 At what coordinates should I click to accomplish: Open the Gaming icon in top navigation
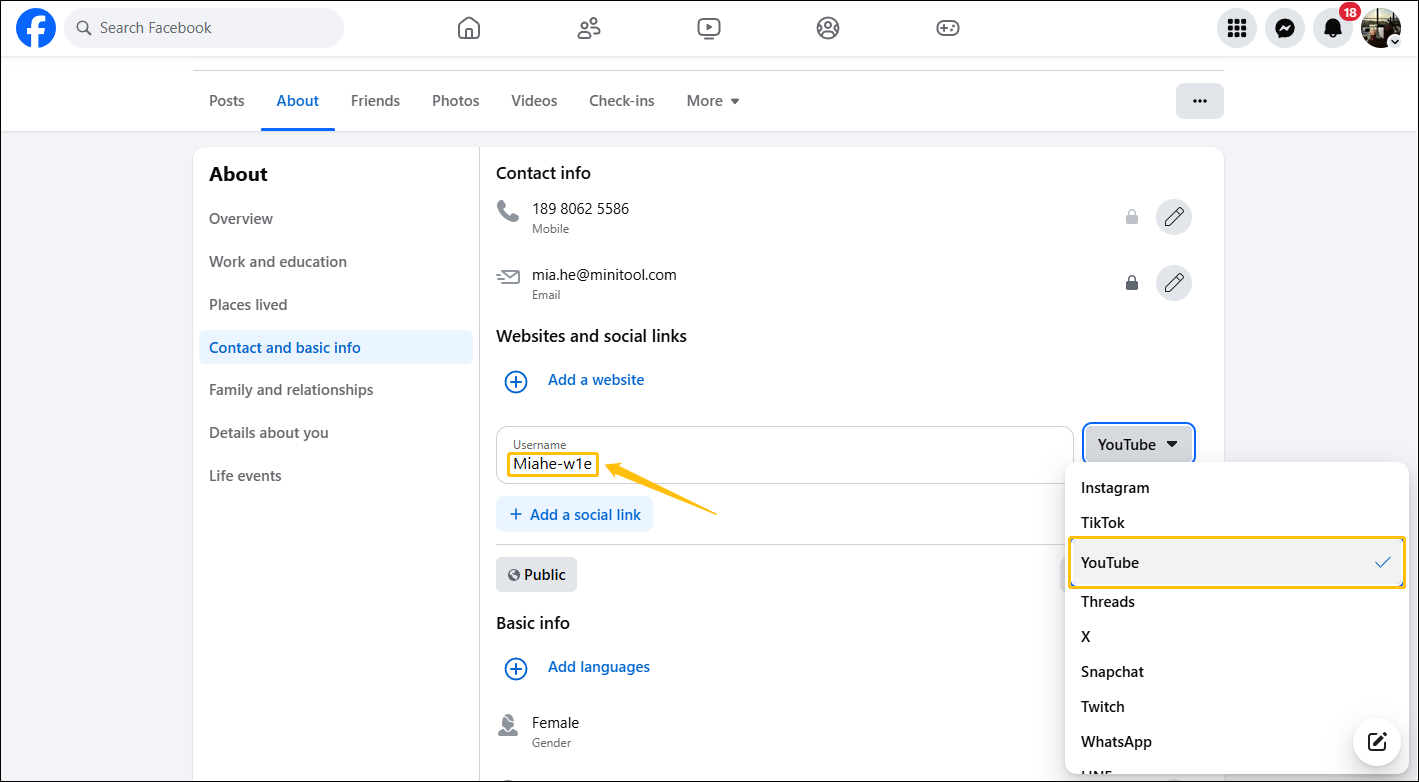click(947, 28)
